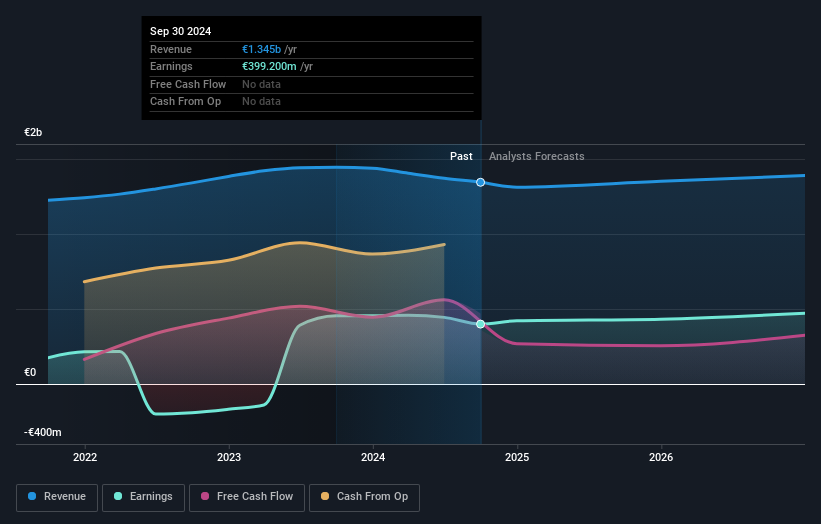Click the 'Revenue' row label in tooltip
Screen dimensions: 821x524
(x=171, y=49)
